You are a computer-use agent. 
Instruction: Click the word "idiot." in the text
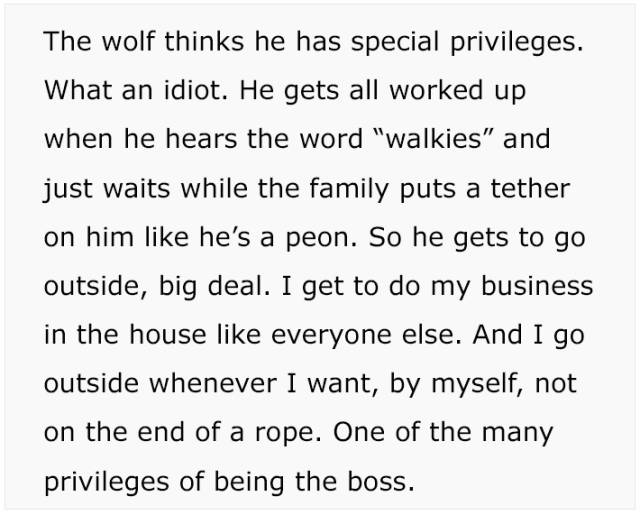coord(195,90)
